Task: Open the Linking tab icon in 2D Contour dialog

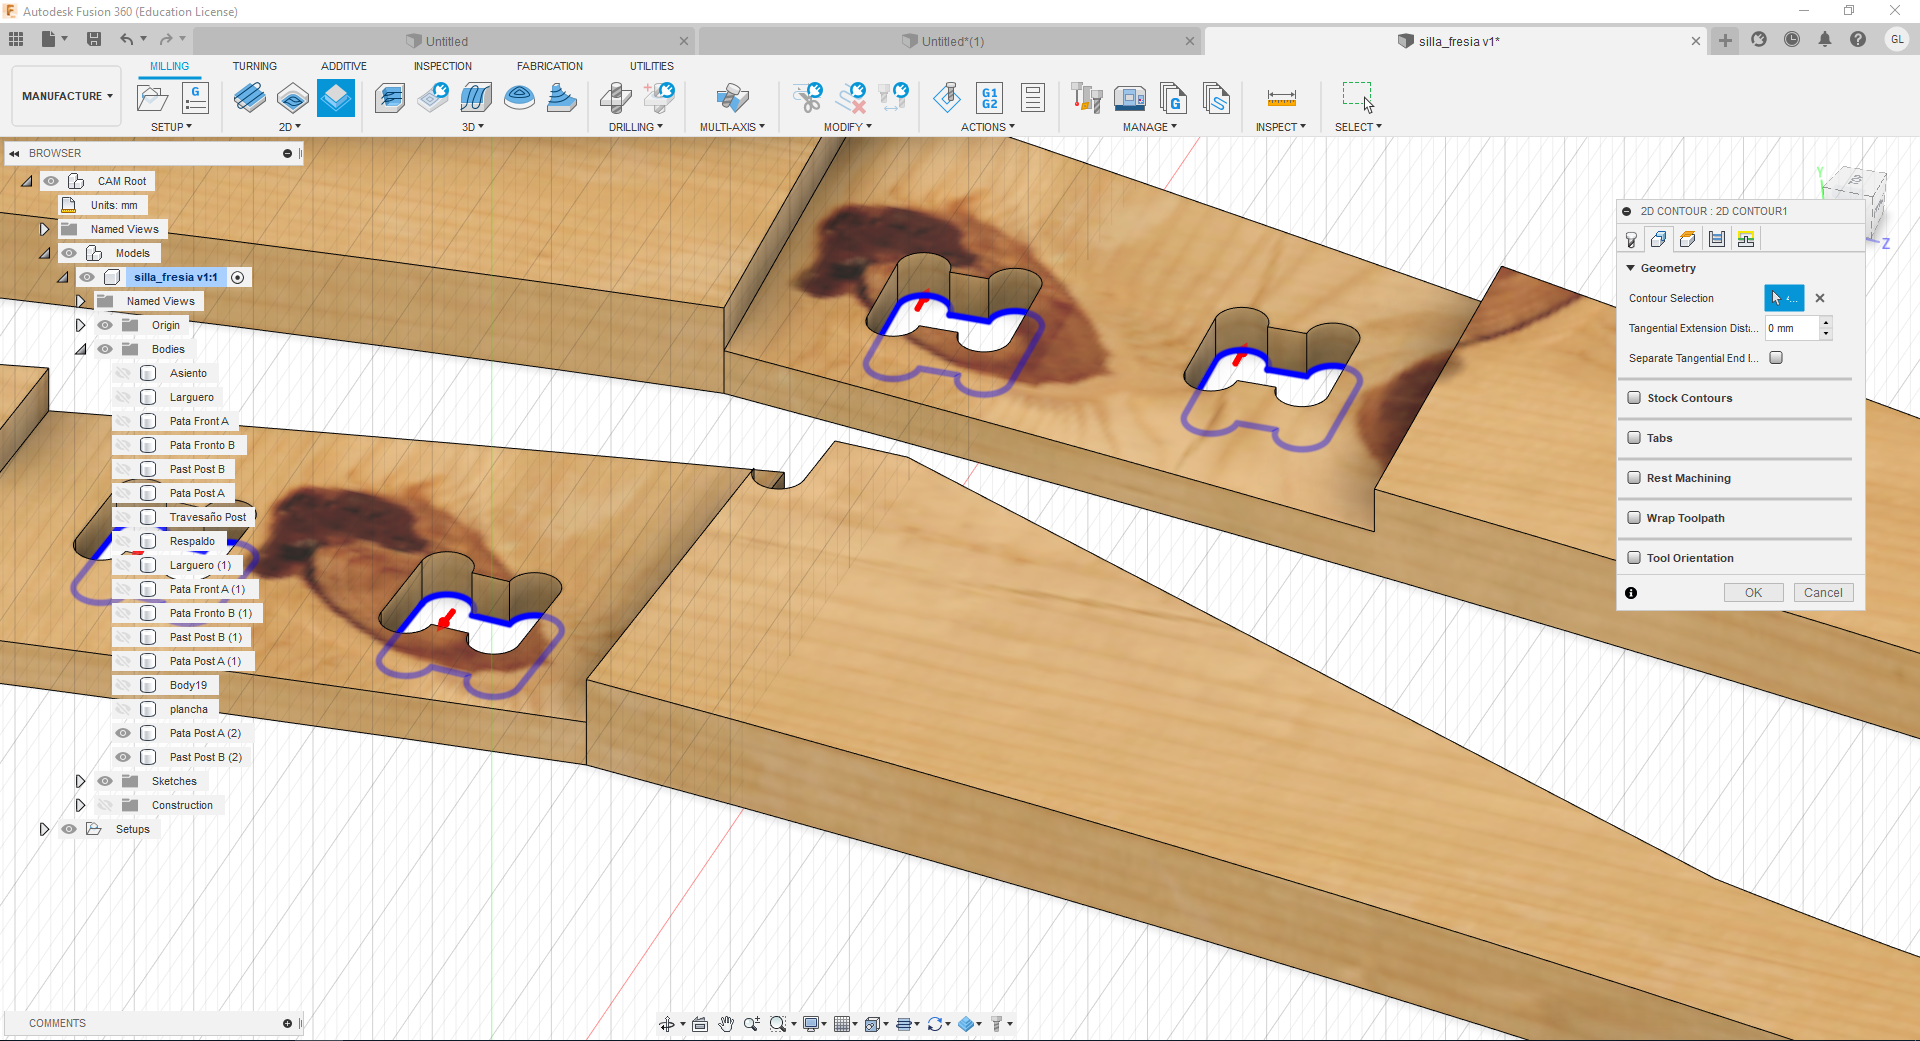Action: coord(1746,239)
